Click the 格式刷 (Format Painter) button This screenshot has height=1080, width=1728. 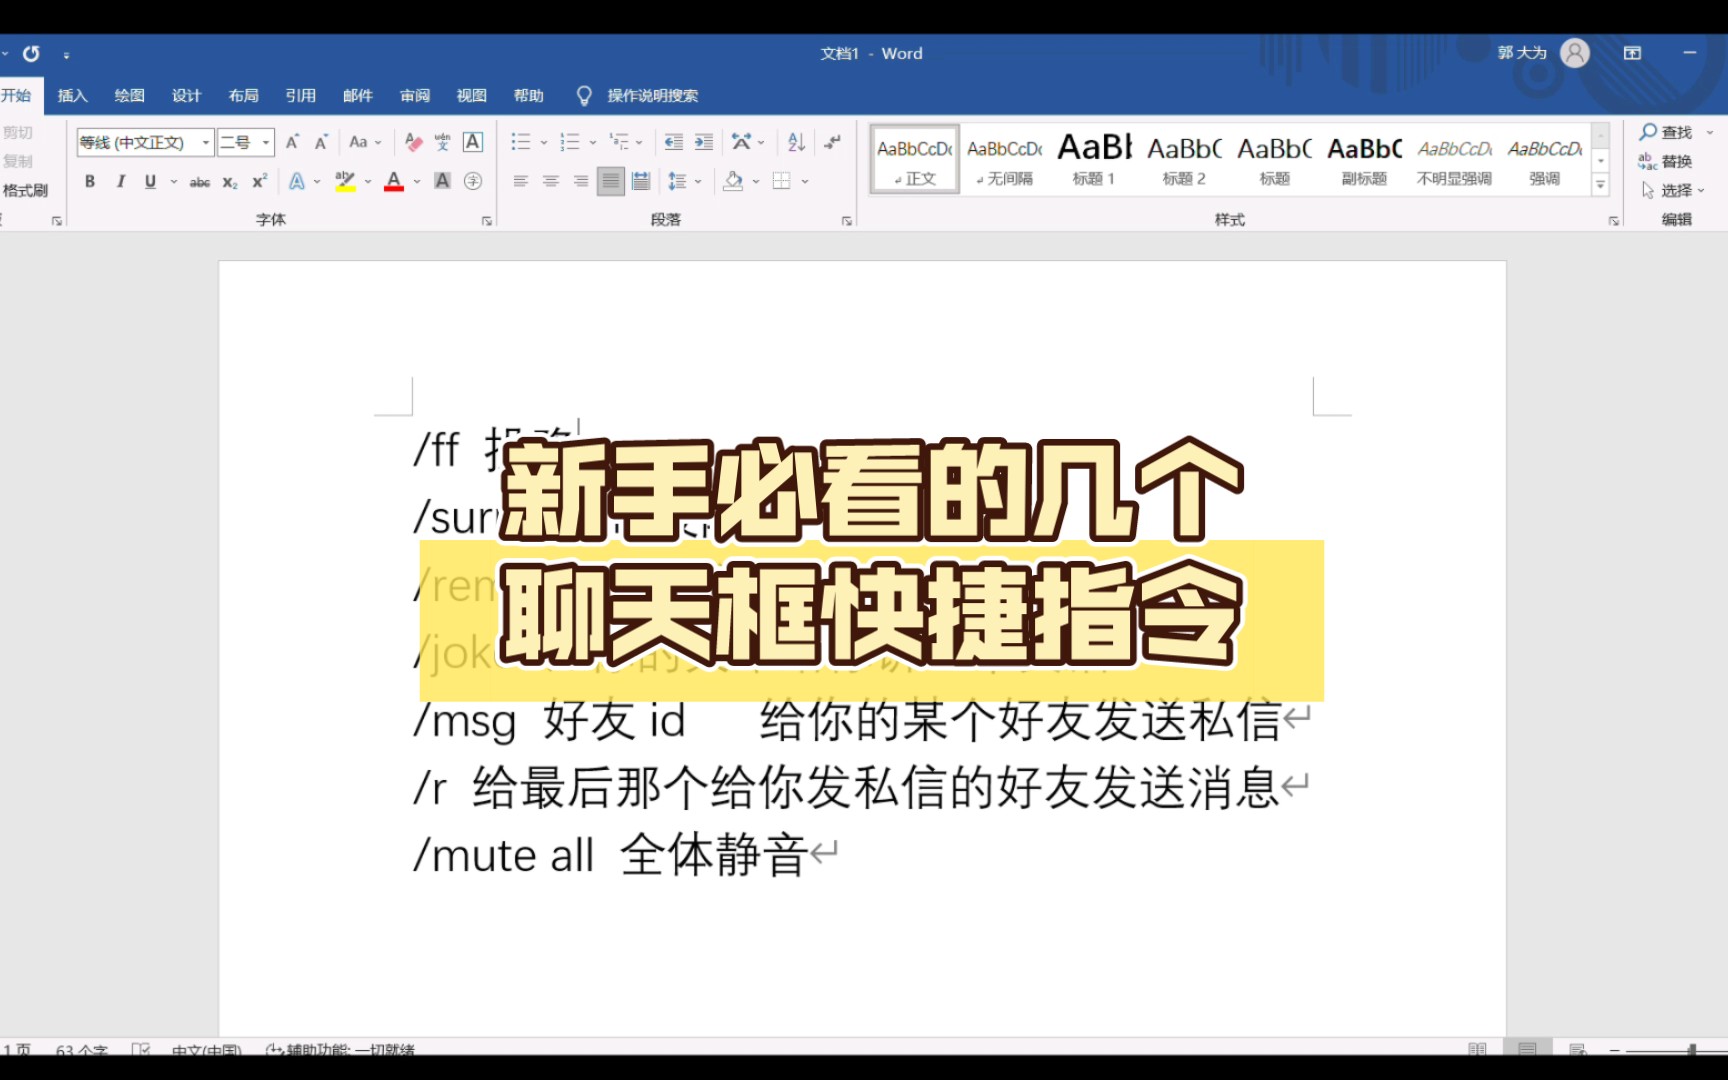[25, 190]
